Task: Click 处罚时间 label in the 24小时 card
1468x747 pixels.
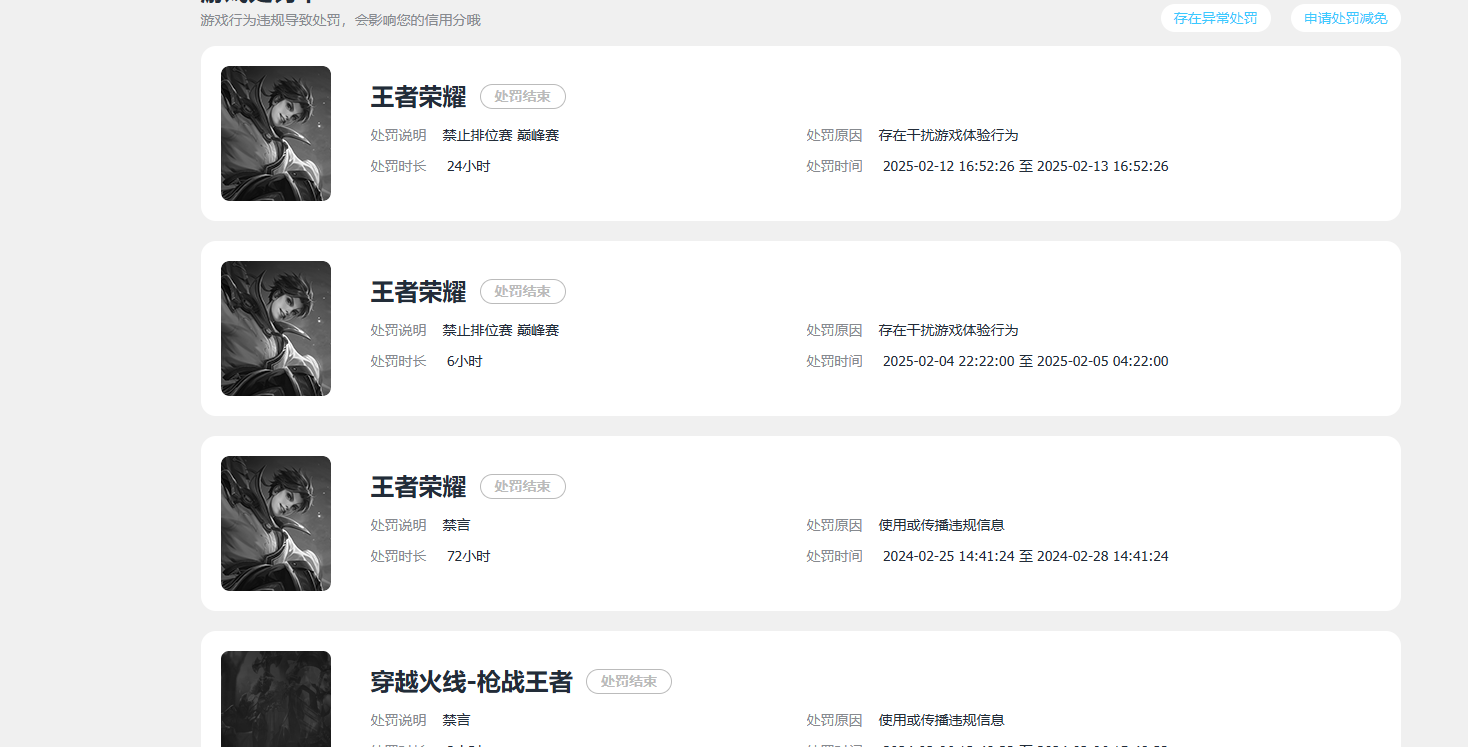Action: coord(835,166)
